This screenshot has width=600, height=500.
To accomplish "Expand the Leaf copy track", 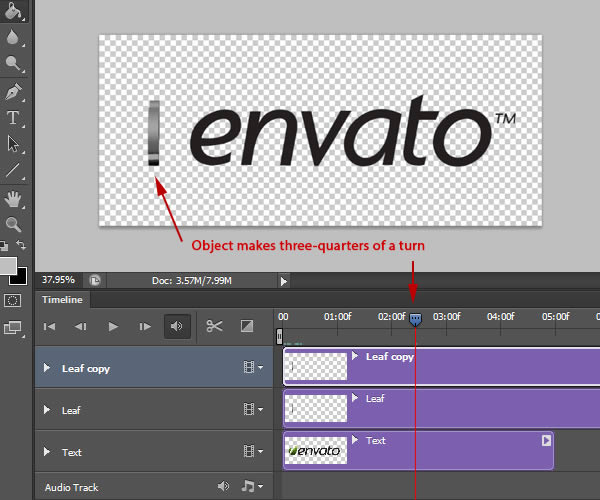I will pos(47,368).
